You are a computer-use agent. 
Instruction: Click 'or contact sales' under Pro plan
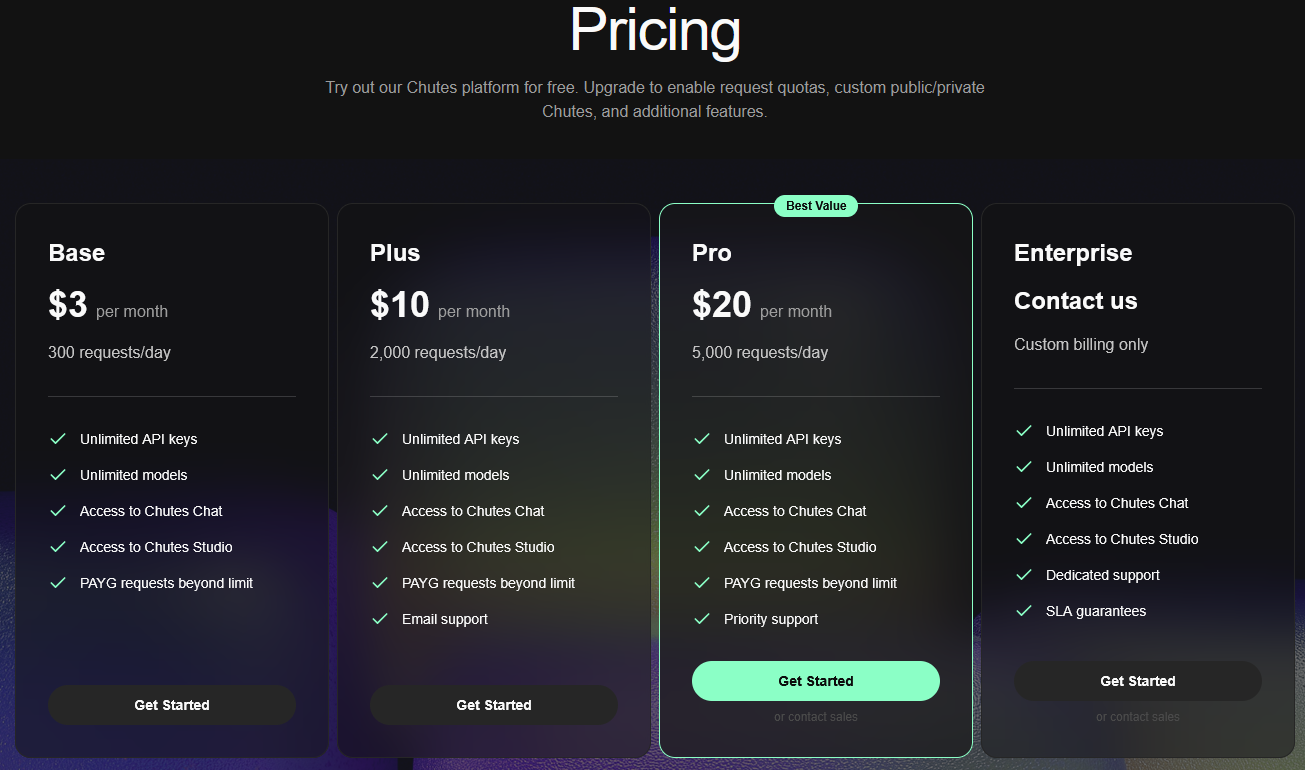coord(815,717)
